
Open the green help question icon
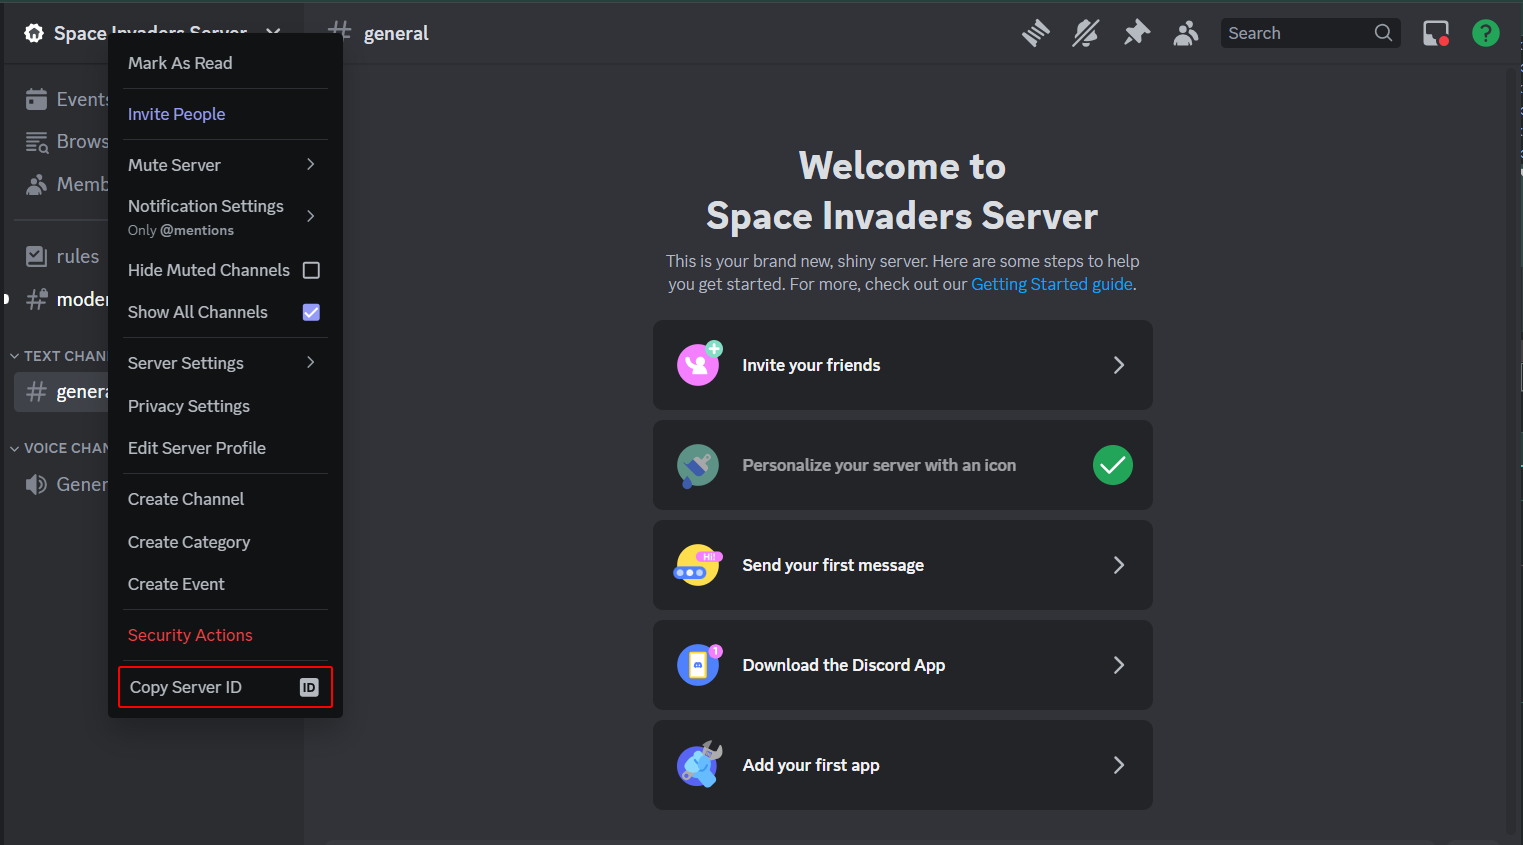1486,33
